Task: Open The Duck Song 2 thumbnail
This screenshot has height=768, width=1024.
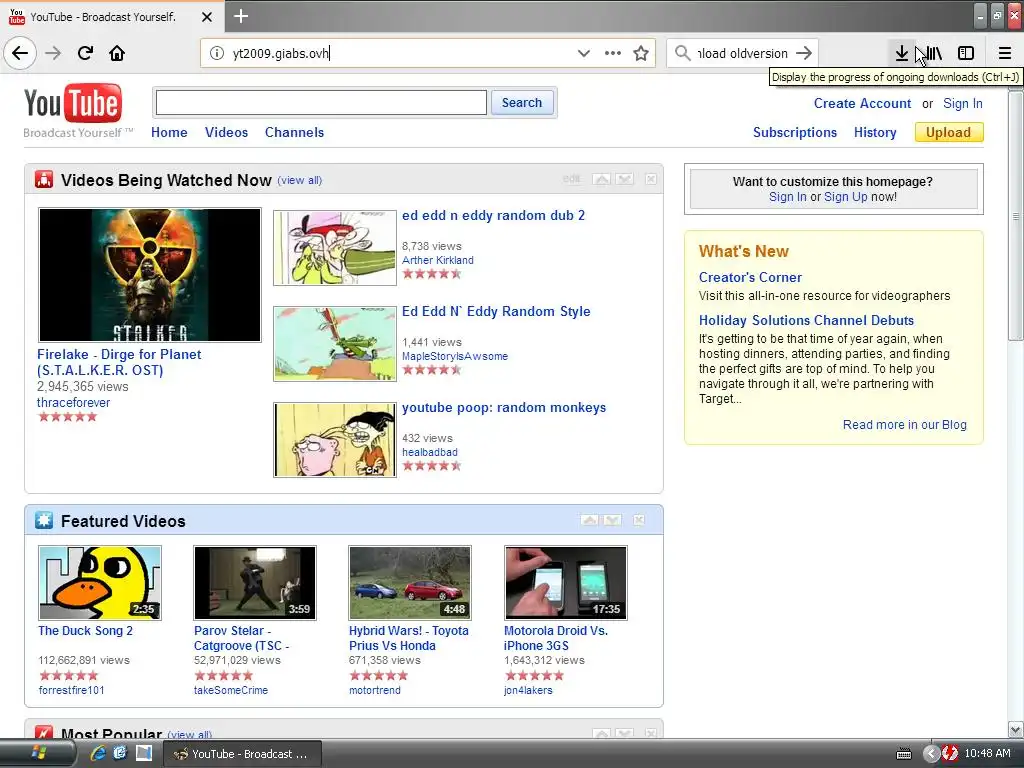Action: pos(100,583)
